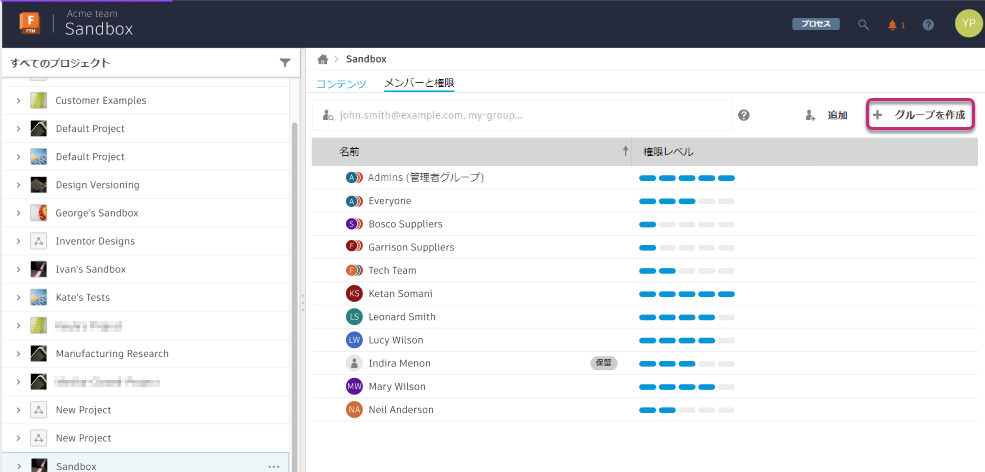This screenshot has height=472, width=985.
Task: Open the Sandbox project's three-dot menu
Action: point(274,466)
